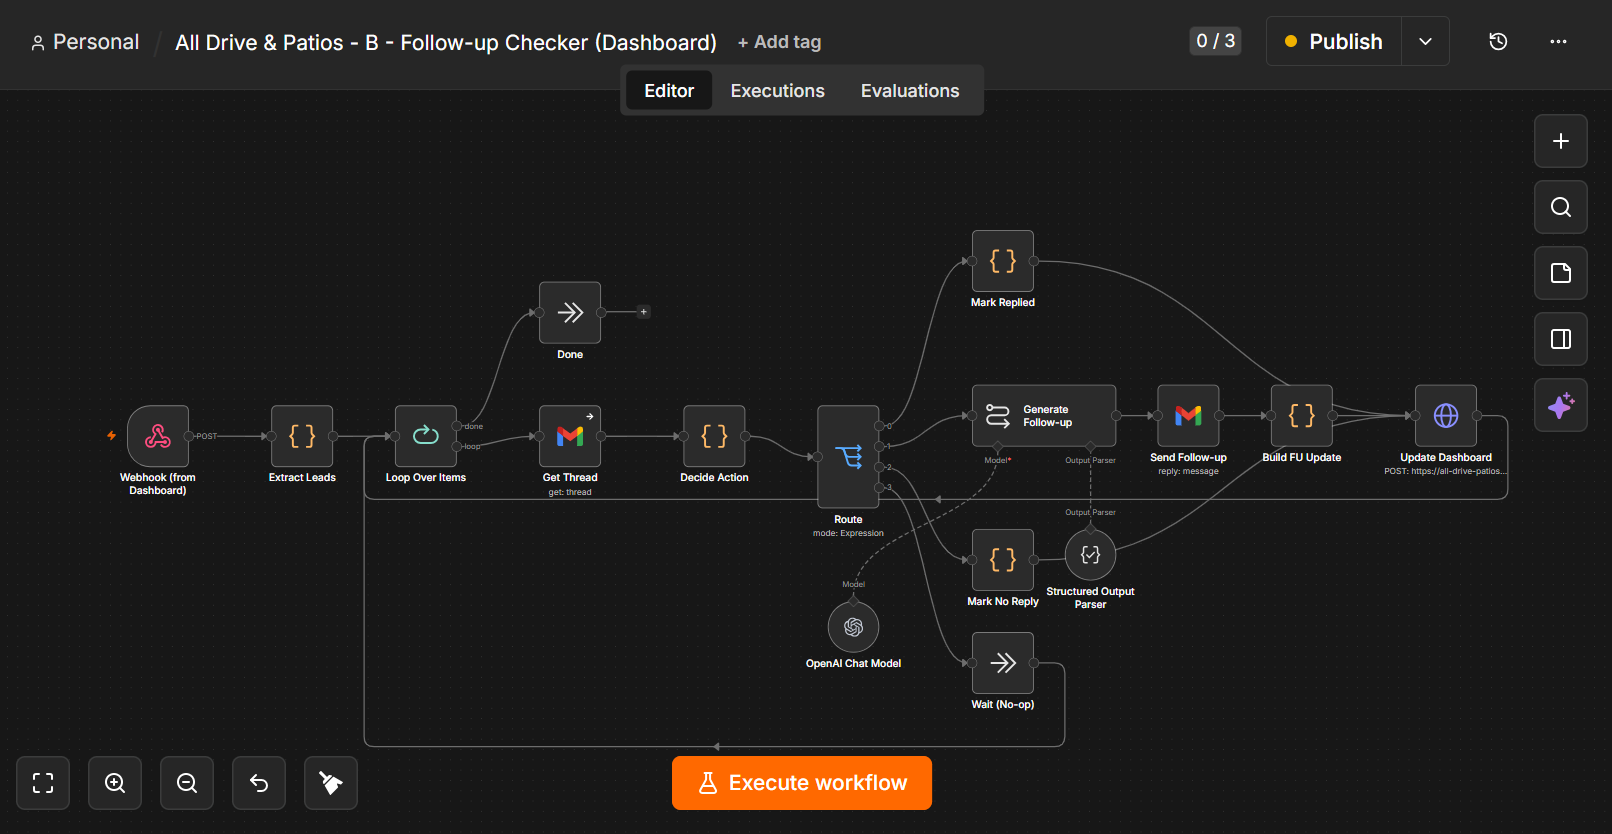Open the AI assistant sparkle button
Screen dimensions: 1612x834
coord(1561,405)
